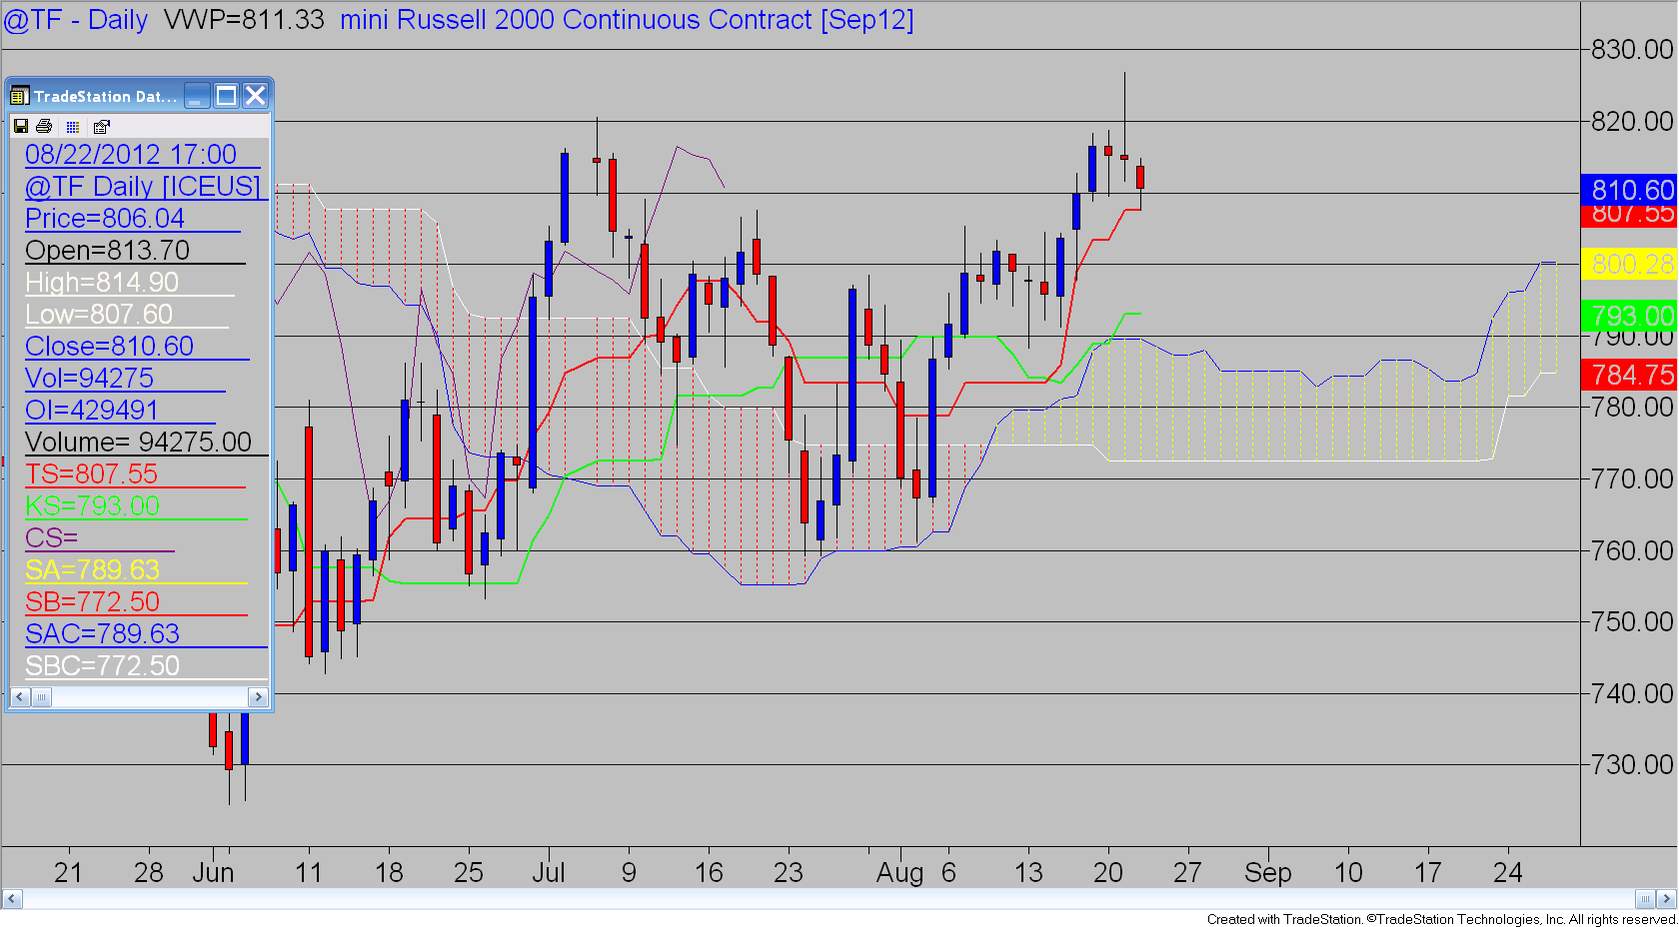This screenshot has height=927, width=1679.
Task: Click the '28' date label on the time axis
Action: click(x=148, y=872)
